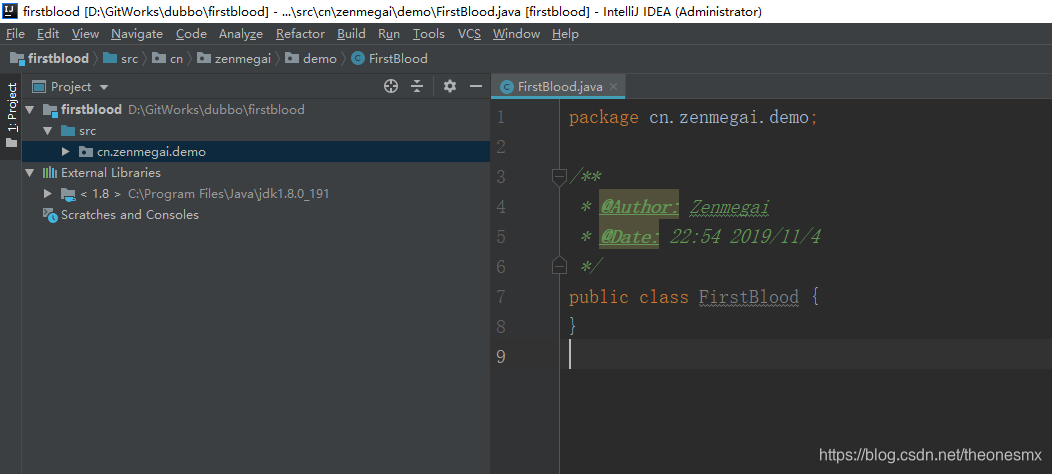Click the @Author tag in the comment
The width and height of the screenshot is (1052, 474).
click(639, 207)
